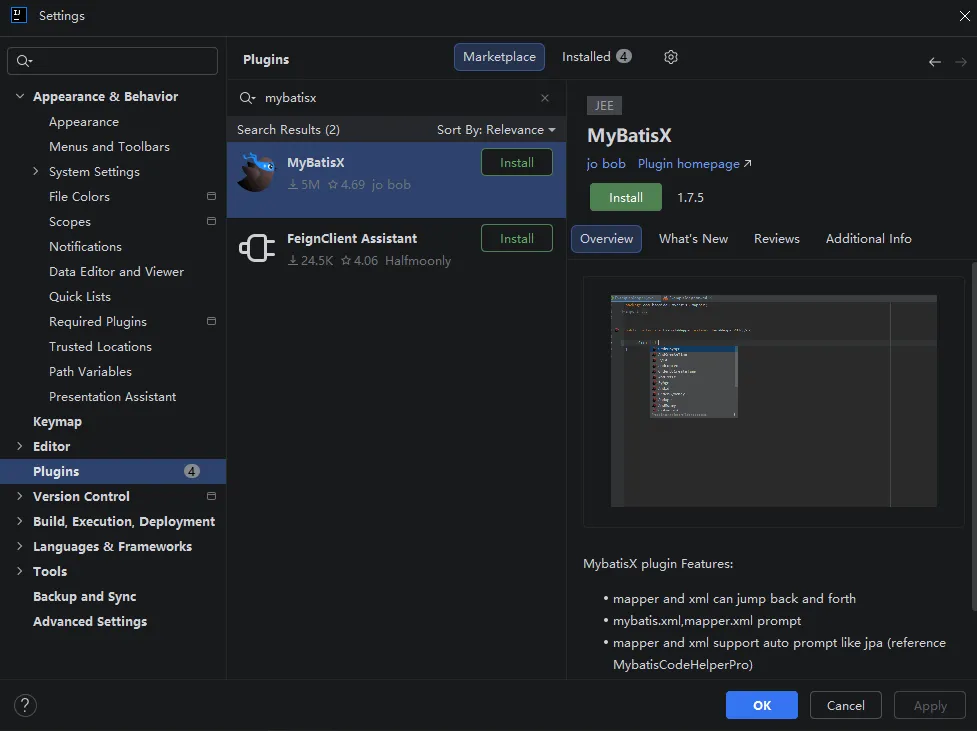Open the What's New tab
977x731 pixels.
point(693,239)
